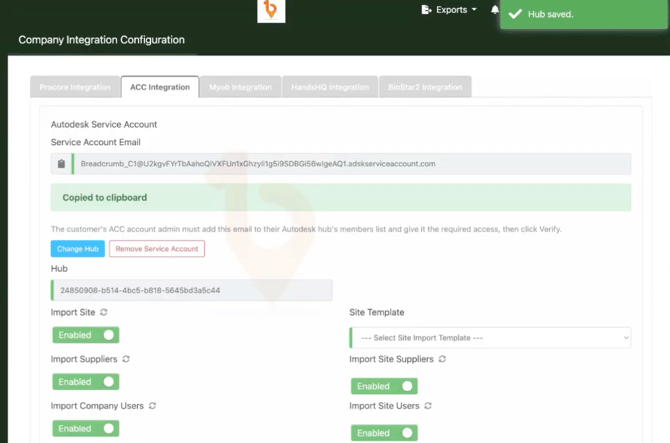Switch to Myob Integration tab
Image resolution: width=670 pixels, height=443 pixels.
[x=240, y=87]
